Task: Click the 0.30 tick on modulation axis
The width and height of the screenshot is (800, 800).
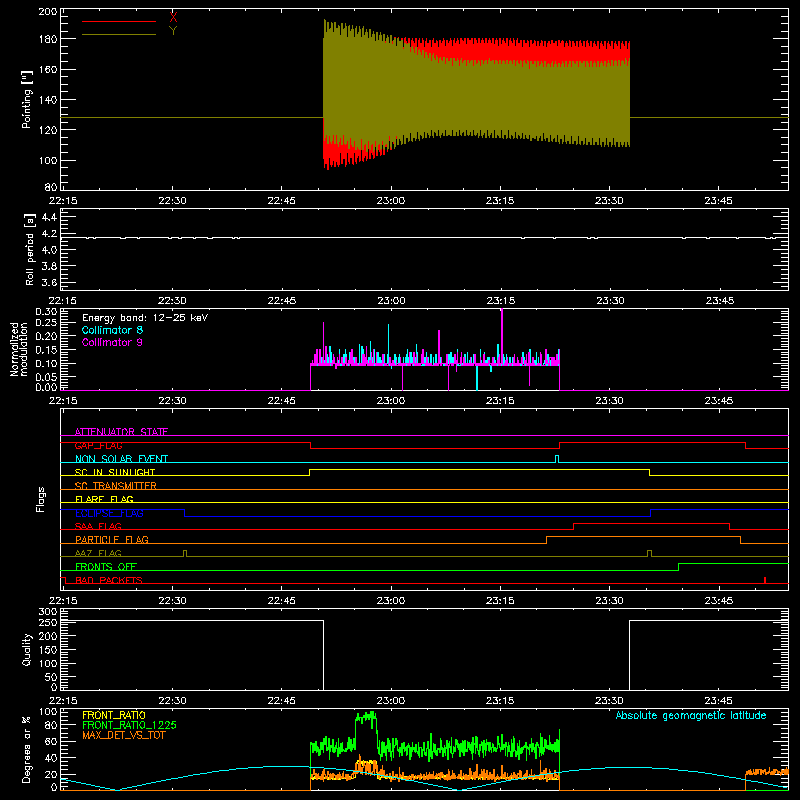Action: [46, 311]
